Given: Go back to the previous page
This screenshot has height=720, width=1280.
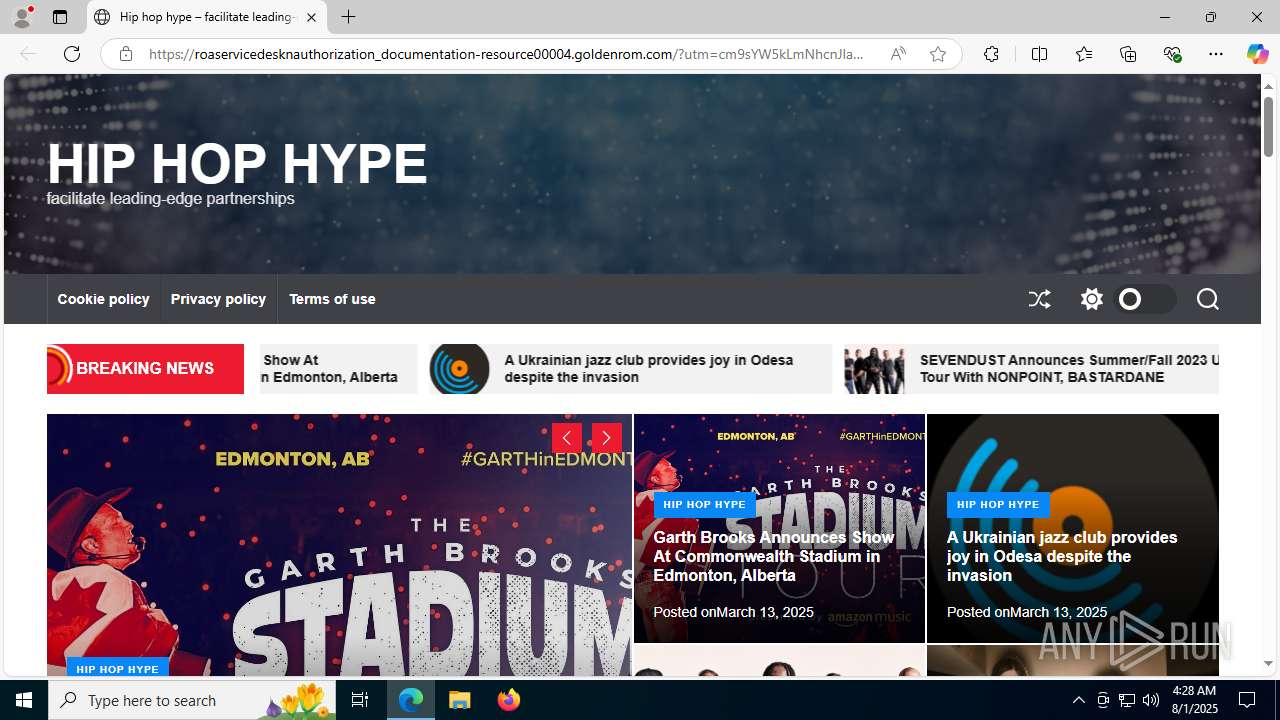Looking at the screenshot, I should [28, 54].
